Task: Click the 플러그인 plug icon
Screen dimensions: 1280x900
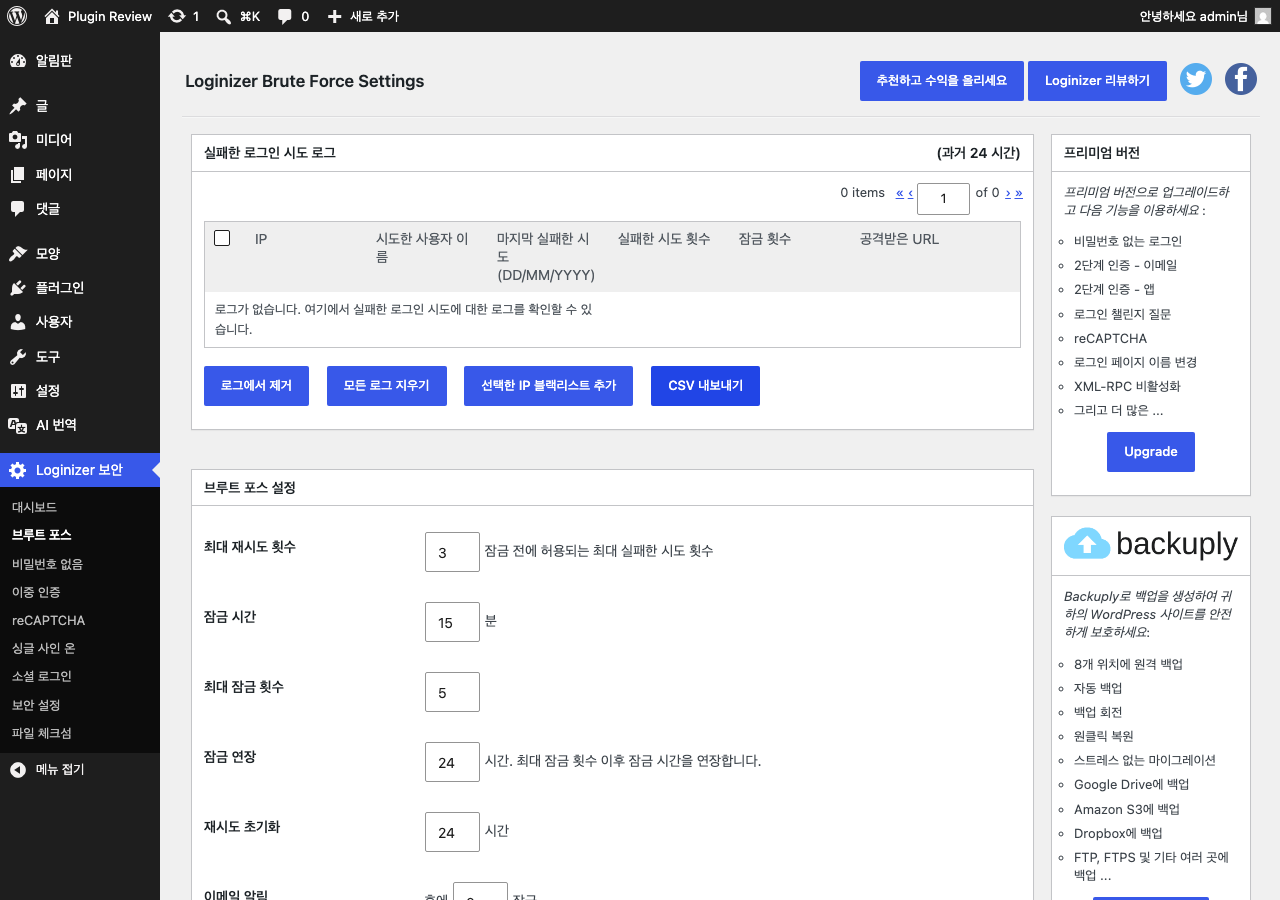Action: [18, 288]
